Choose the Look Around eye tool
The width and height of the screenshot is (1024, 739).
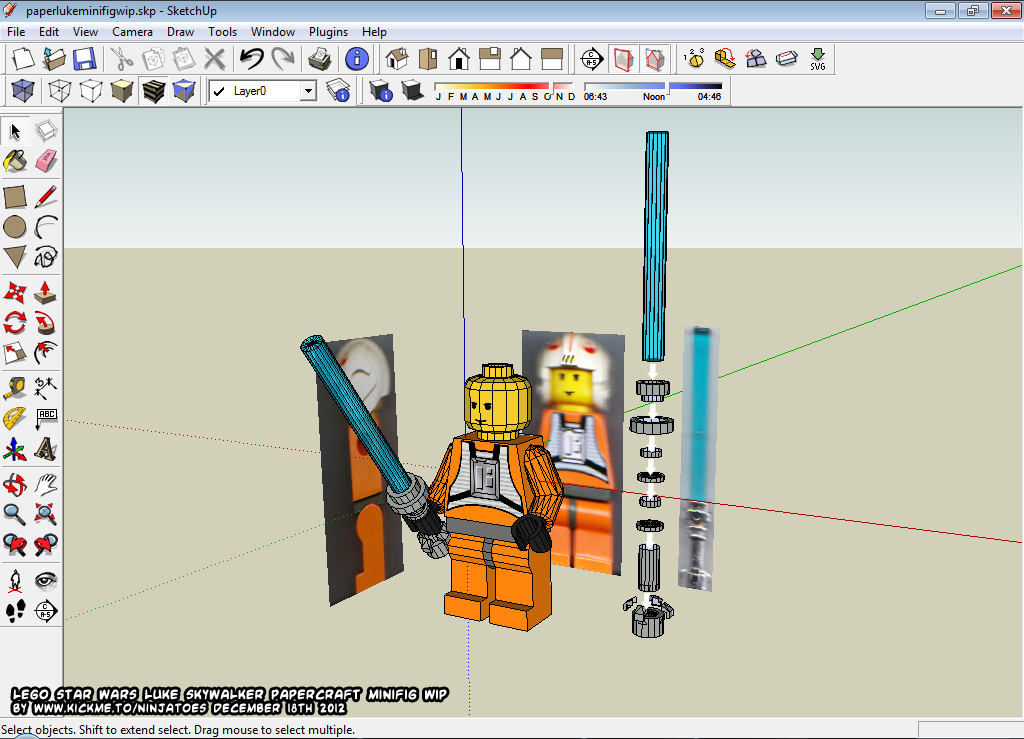(46, 580)
